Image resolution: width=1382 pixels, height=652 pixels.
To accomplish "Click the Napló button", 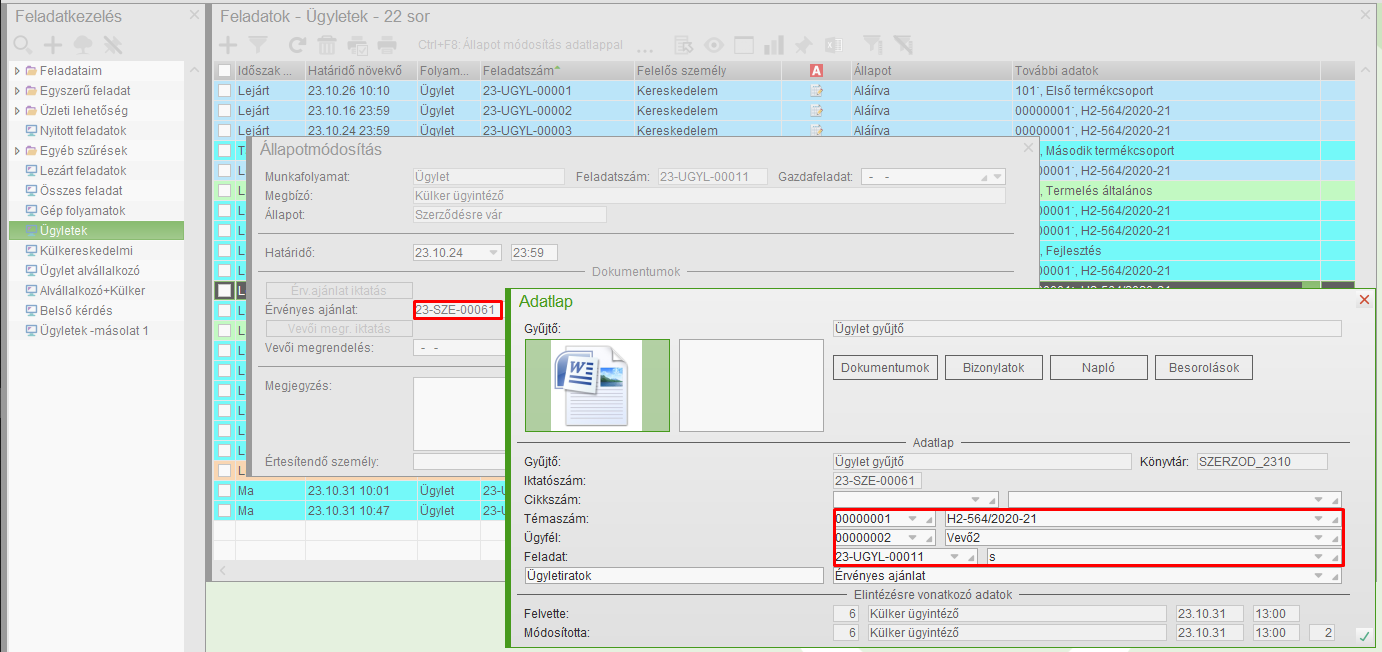I will coord(1097,368).
